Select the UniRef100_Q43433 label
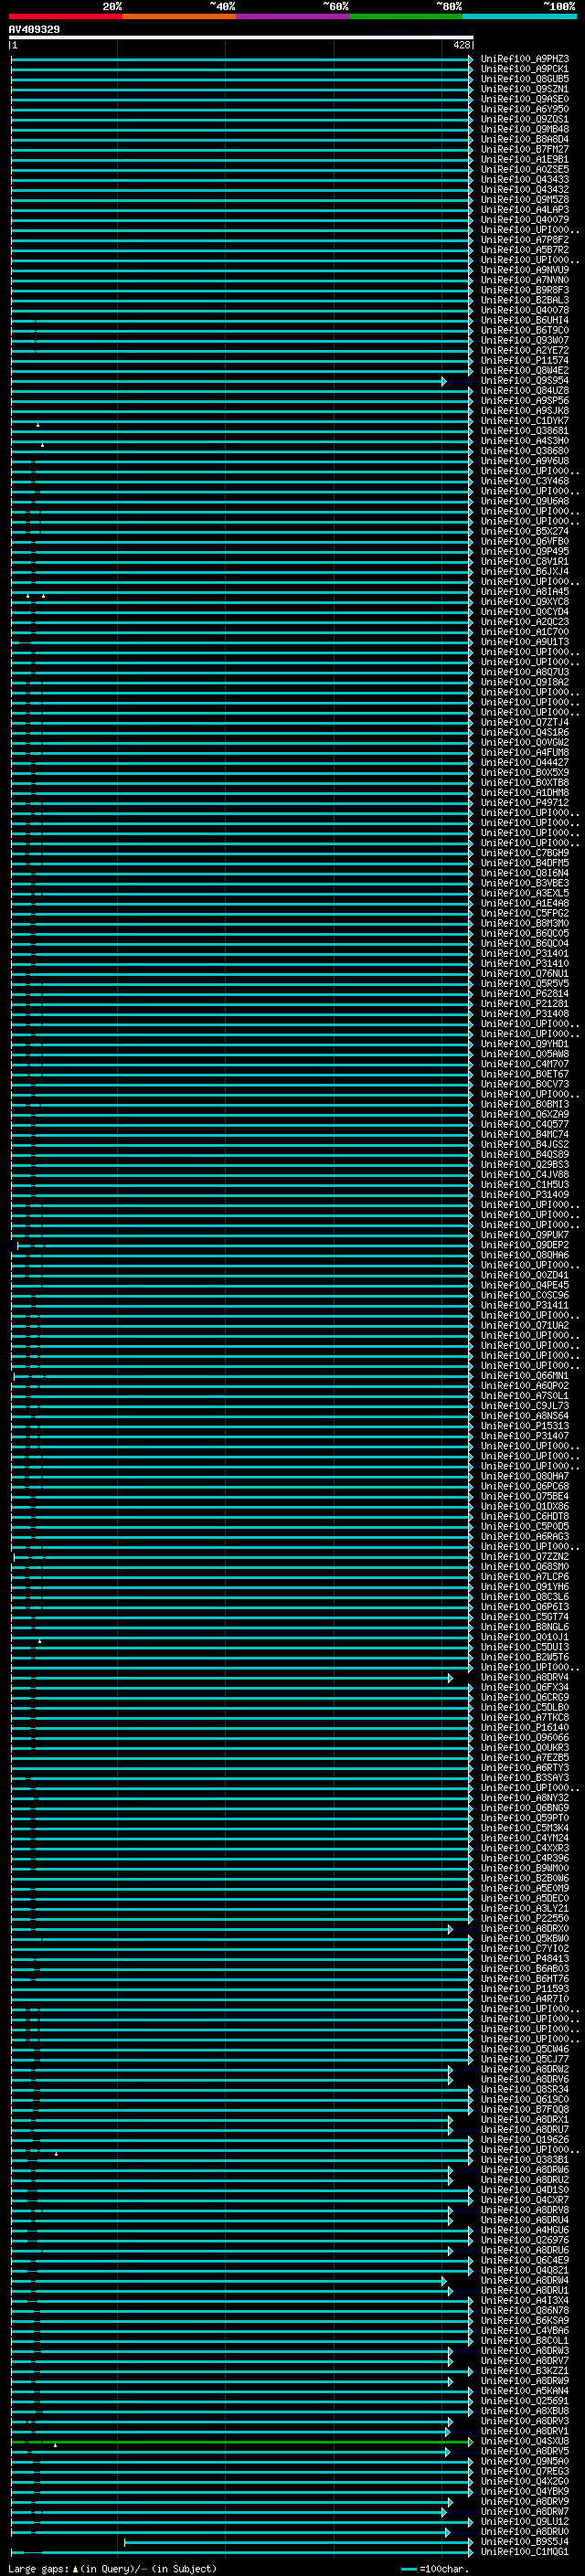This screenshot has width=585, height=2576. click(524, 180)
